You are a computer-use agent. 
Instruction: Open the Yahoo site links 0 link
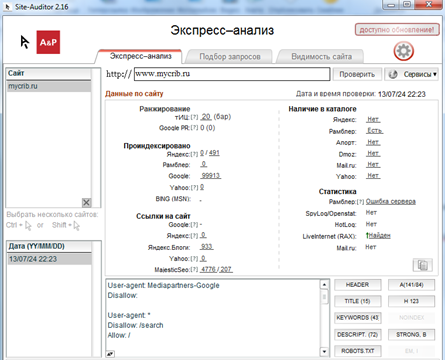[x=203, y=258]
